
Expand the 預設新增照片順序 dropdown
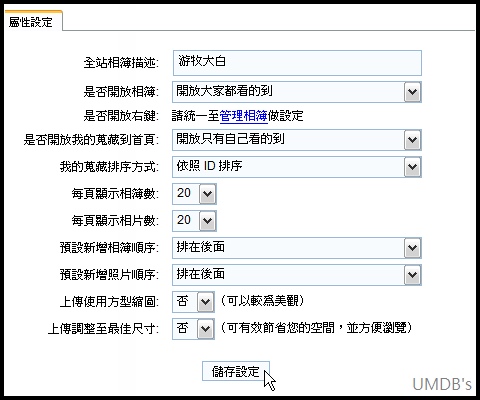(x=297, y=275)
